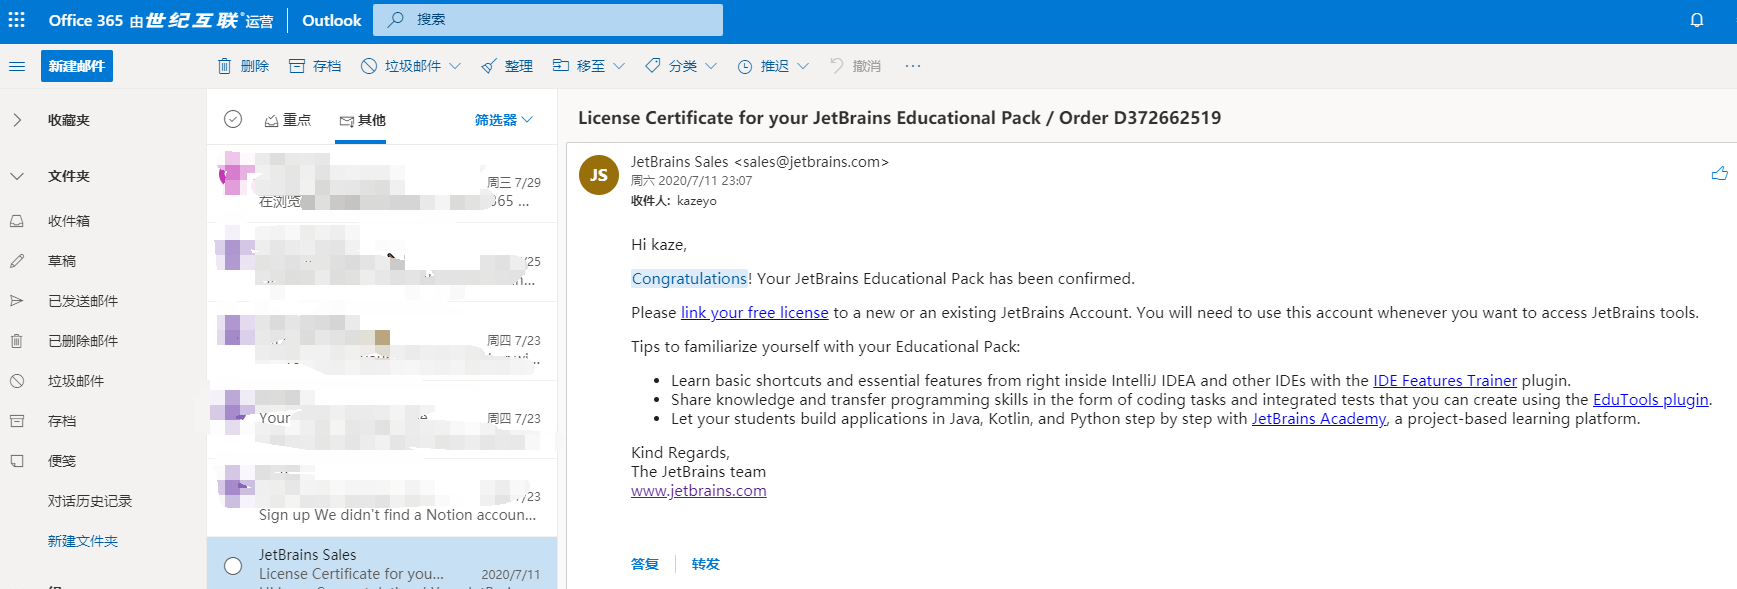Click the send arrow icon beside 已发送邮件

click(17, 301)
